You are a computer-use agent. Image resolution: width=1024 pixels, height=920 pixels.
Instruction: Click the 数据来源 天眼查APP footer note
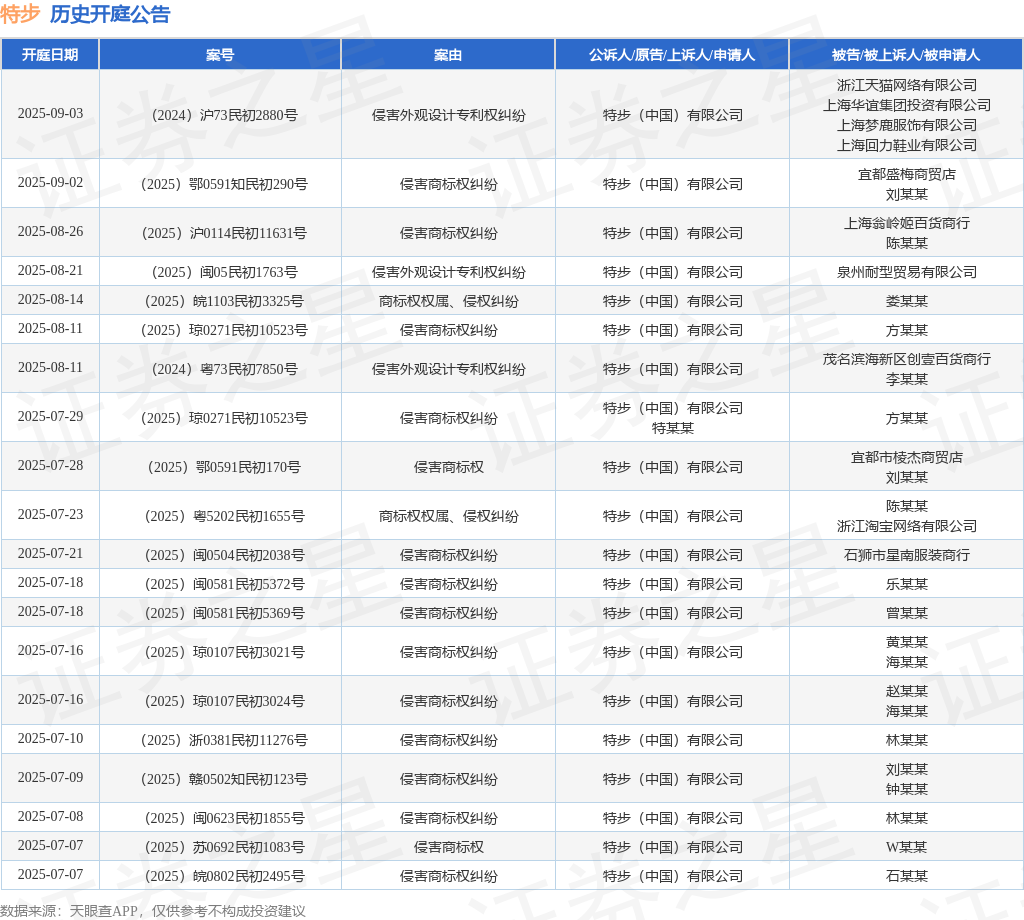(153, 911)
